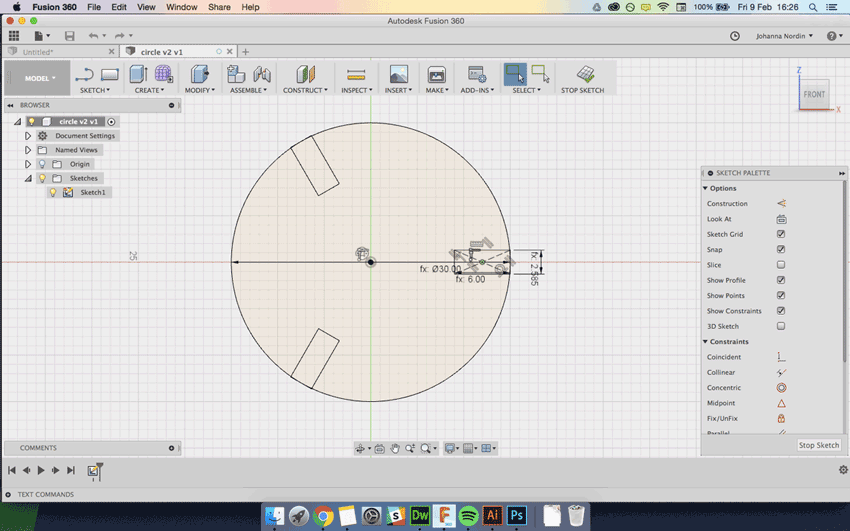850x531 pixels.
Task: Enable the Slice checkbox
Action: [781, 265]
